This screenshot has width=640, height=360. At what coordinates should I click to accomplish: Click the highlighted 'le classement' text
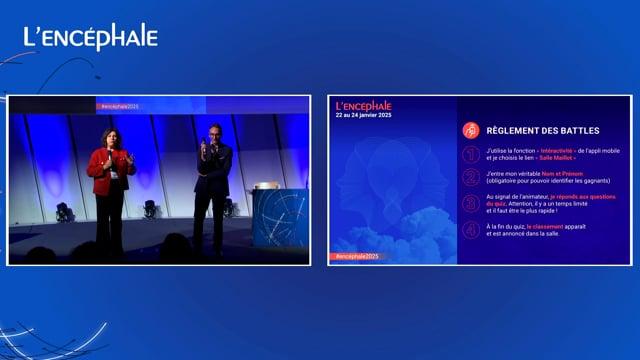coord(545,227)
